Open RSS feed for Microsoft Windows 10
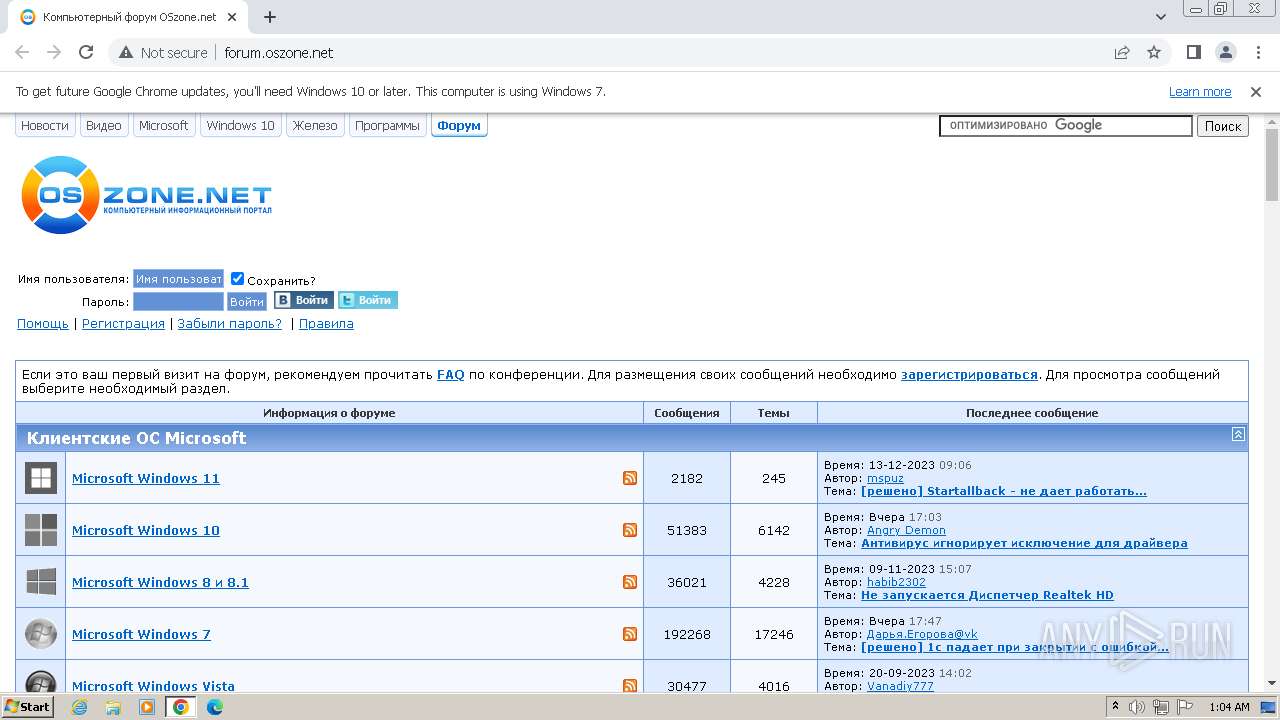 click(630, 530)
